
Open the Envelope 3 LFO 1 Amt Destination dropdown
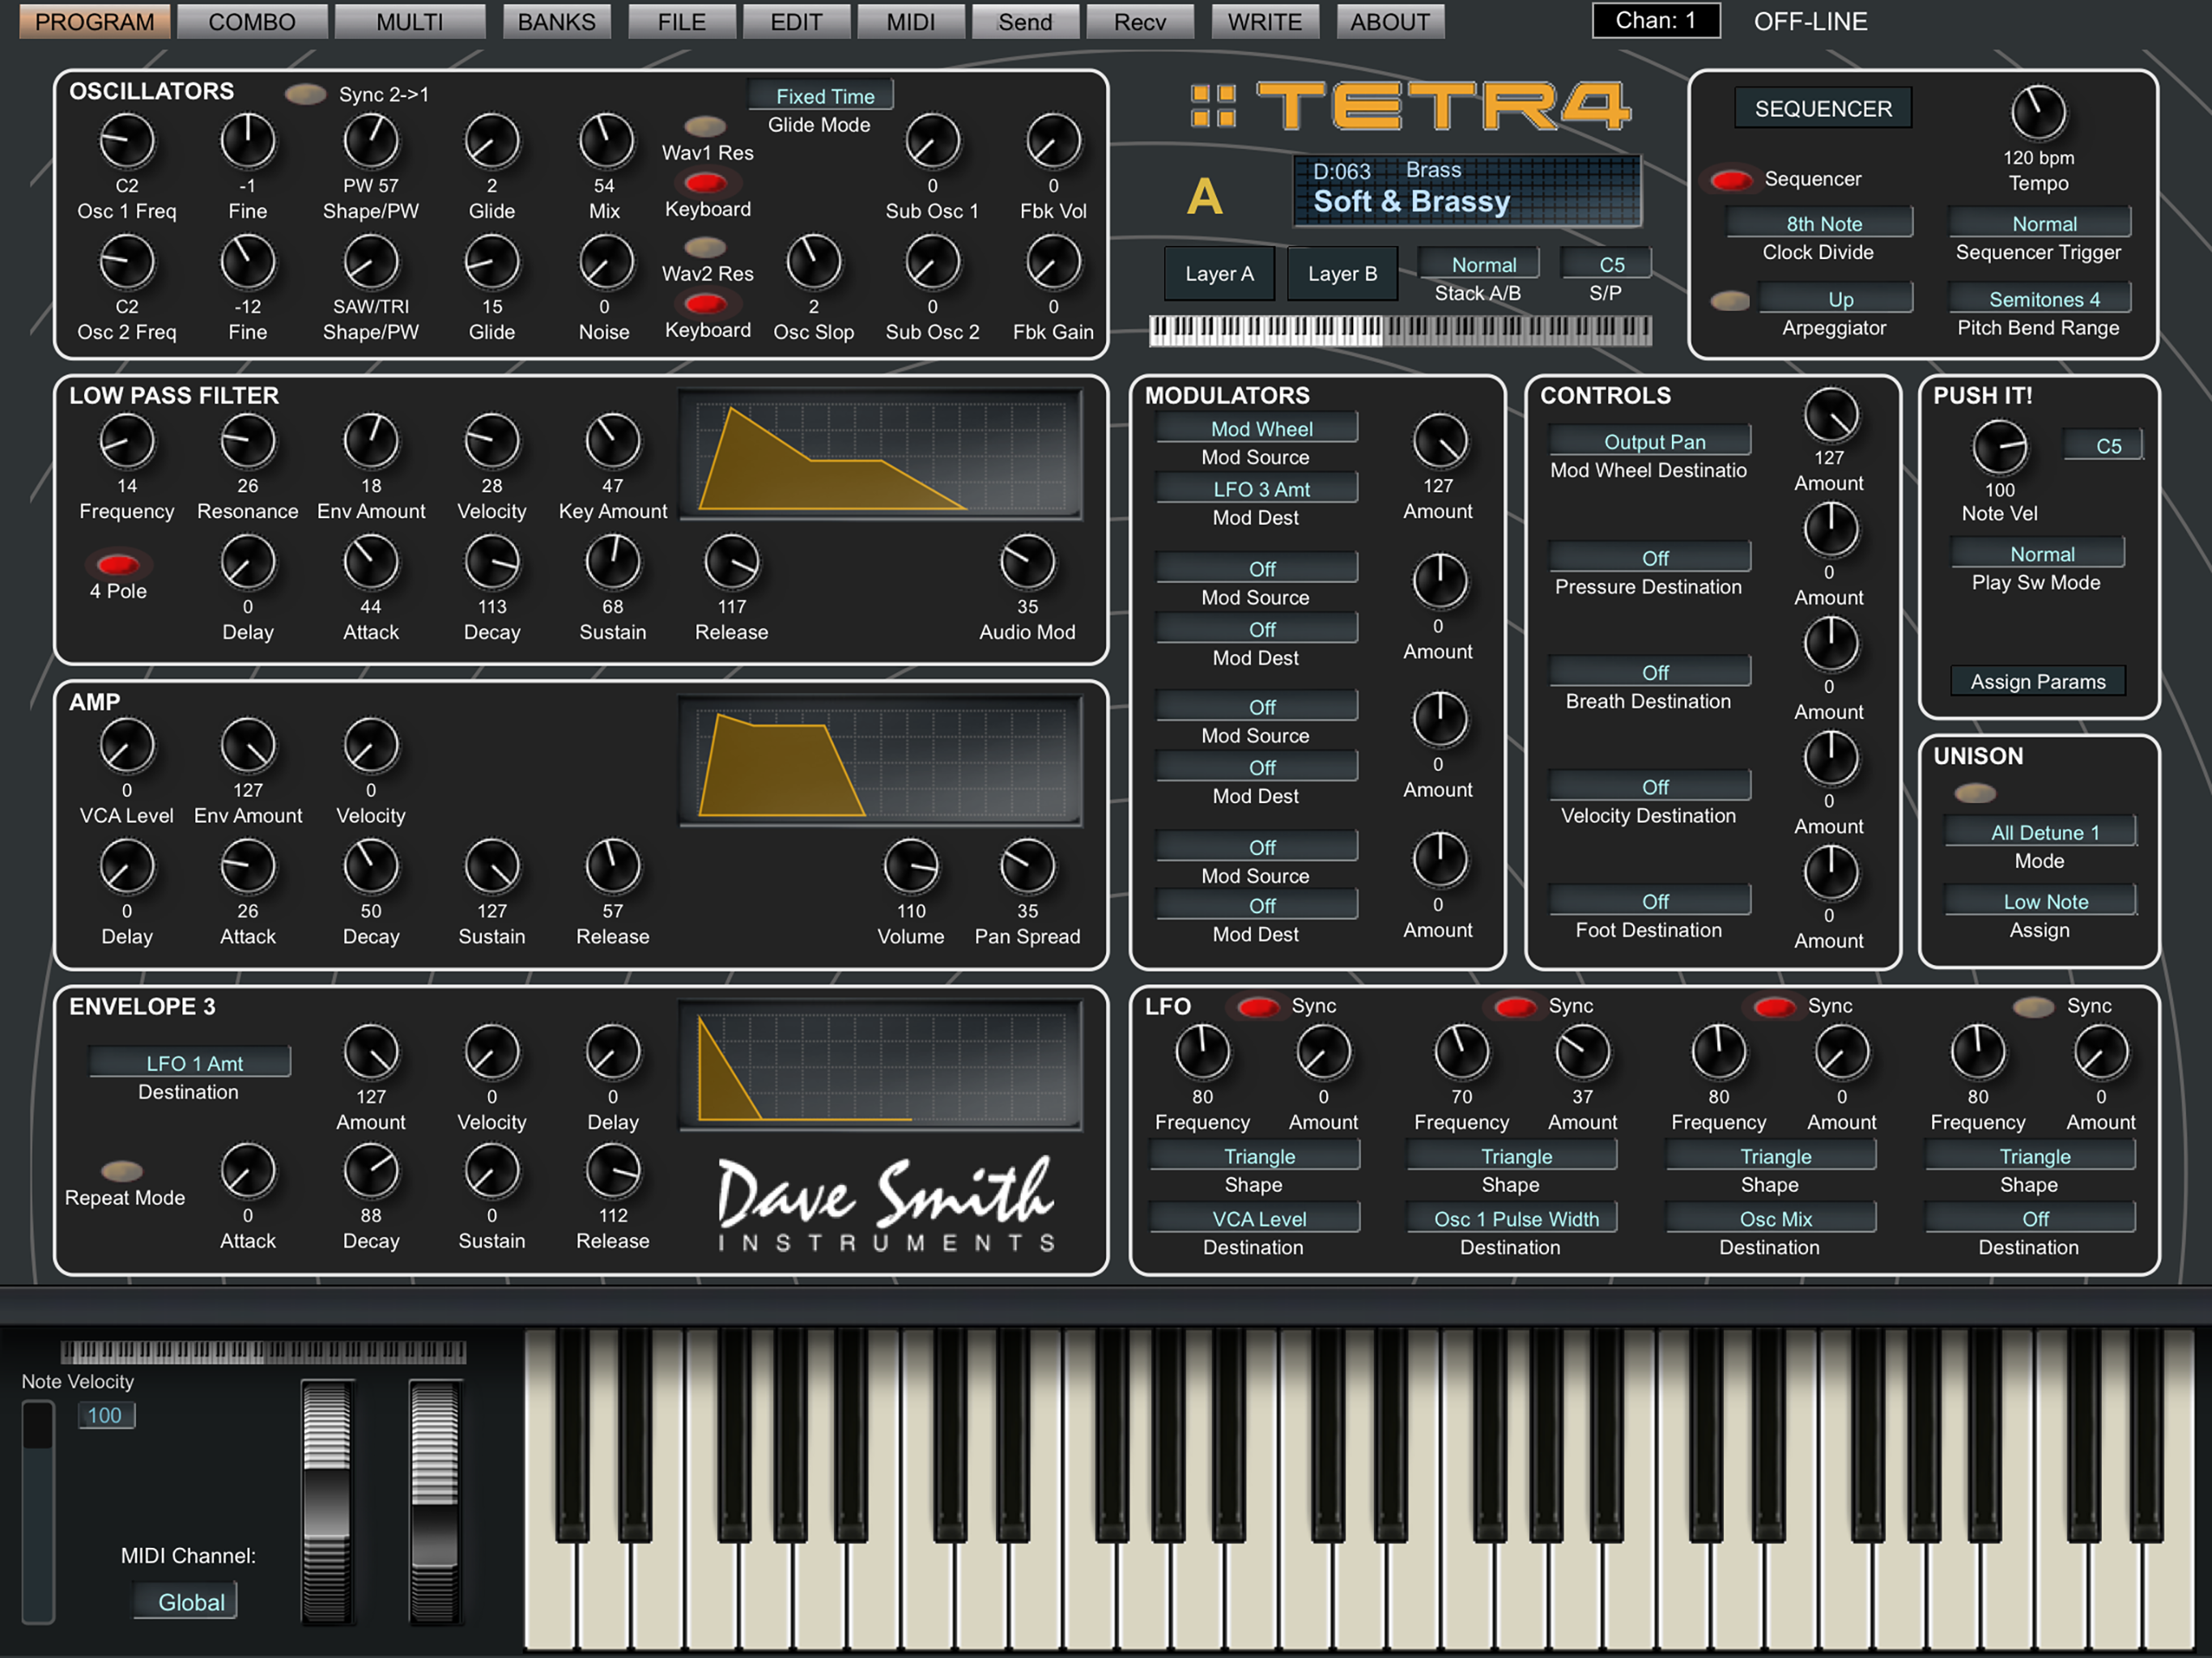(x=190, y=1063)
